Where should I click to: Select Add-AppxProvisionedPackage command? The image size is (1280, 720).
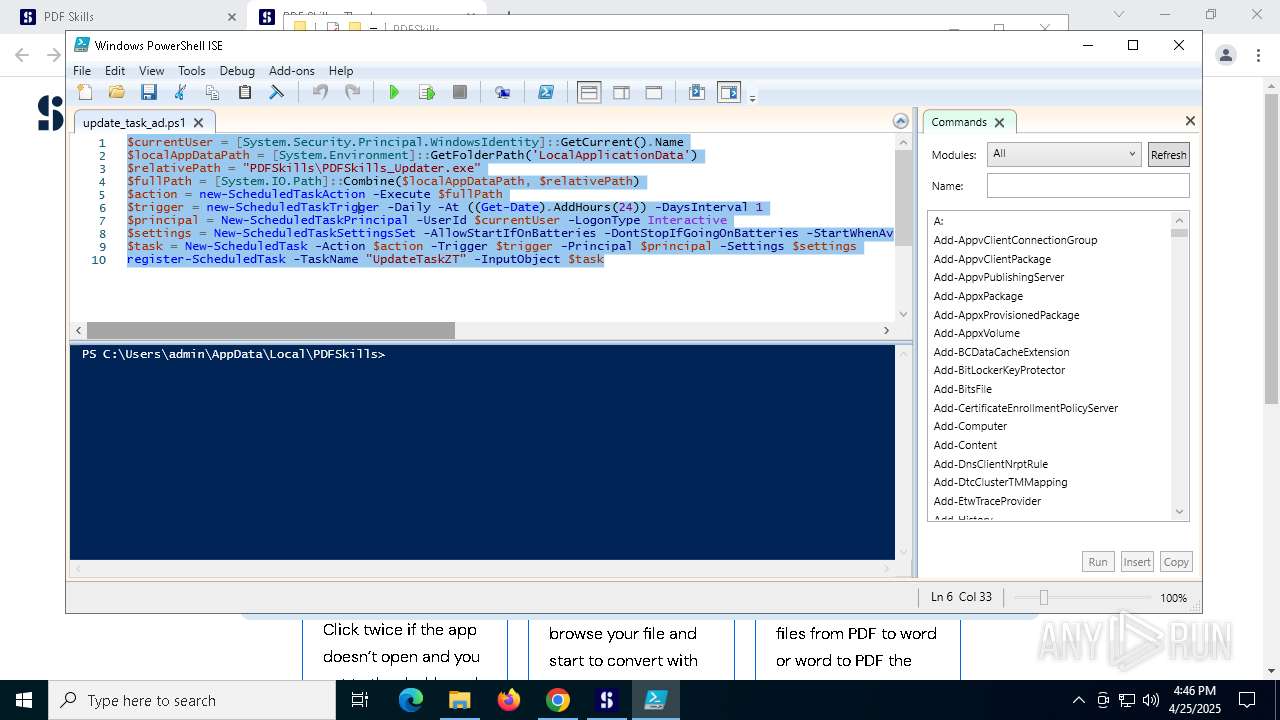[x=1006, y=315]
